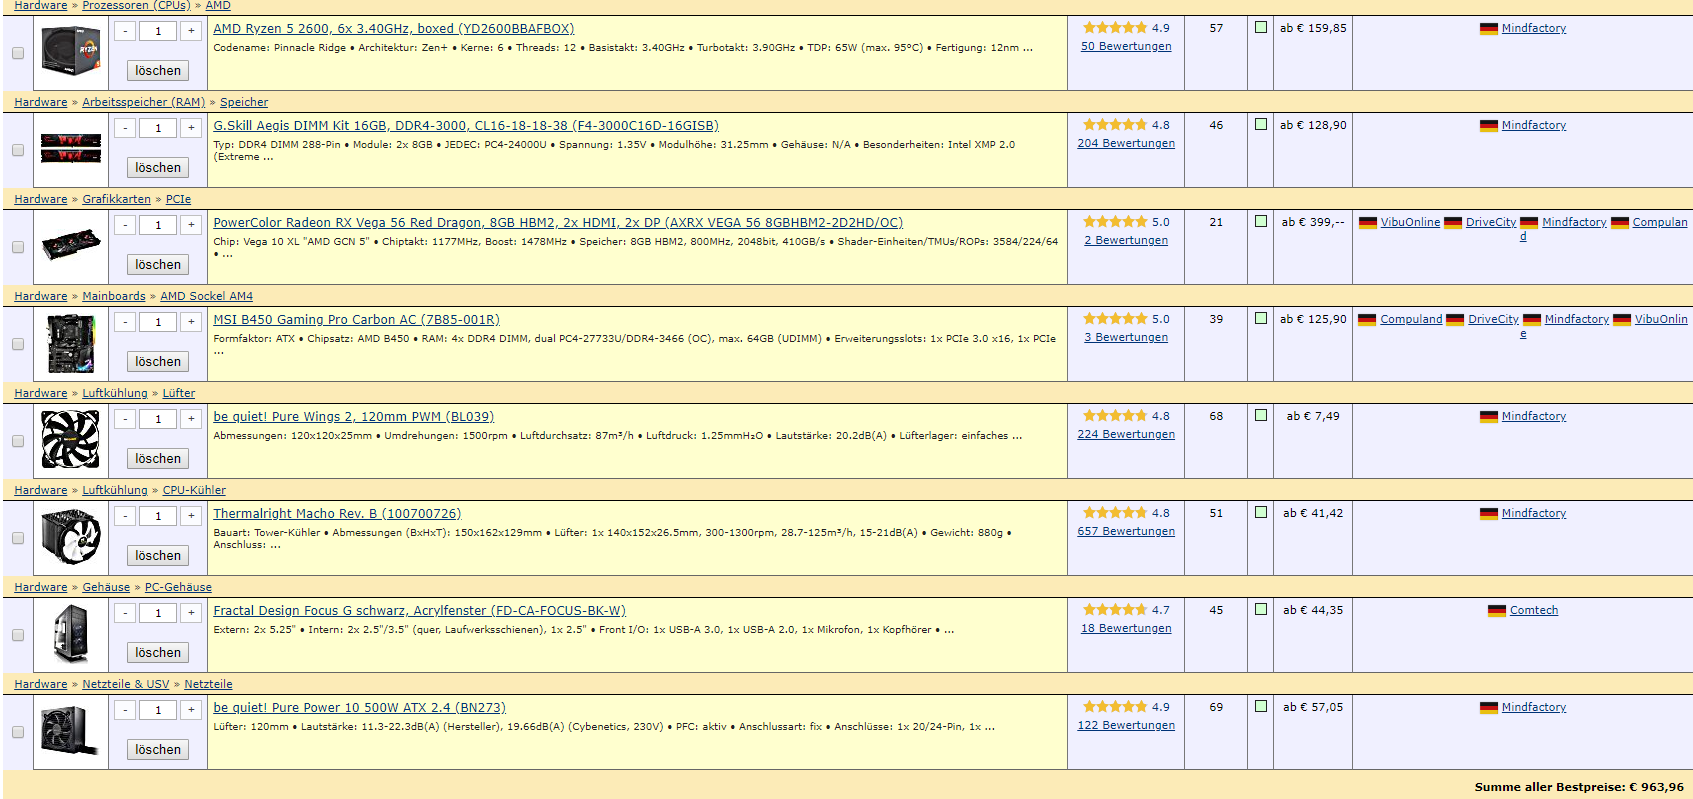Open be quiet! Pure Power 10 500W link
Image resolution: width=1693 pixels, height=799 pixels.
click(360, 708)
